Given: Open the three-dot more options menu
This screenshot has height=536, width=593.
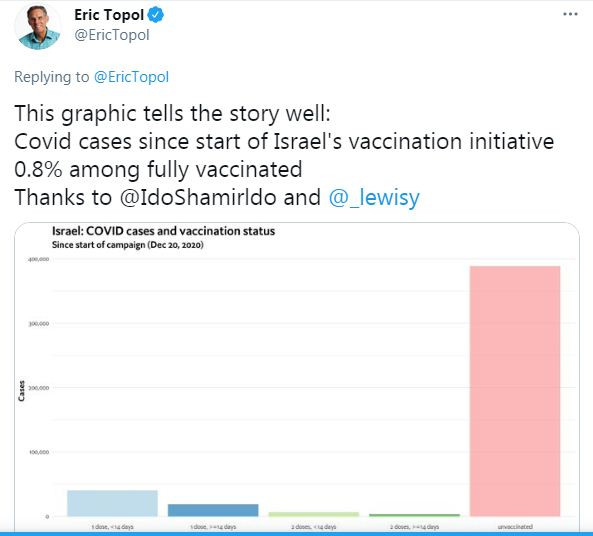Looking at the screenshot, I should tap(570, 14).
